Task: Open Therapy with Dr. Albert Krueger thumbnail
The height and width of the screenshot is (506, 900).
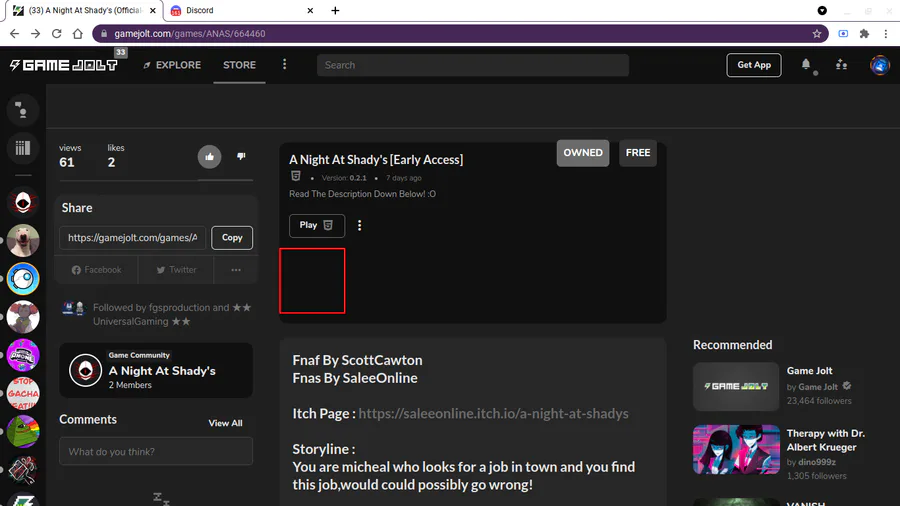Action: click(x=736, y=449)
